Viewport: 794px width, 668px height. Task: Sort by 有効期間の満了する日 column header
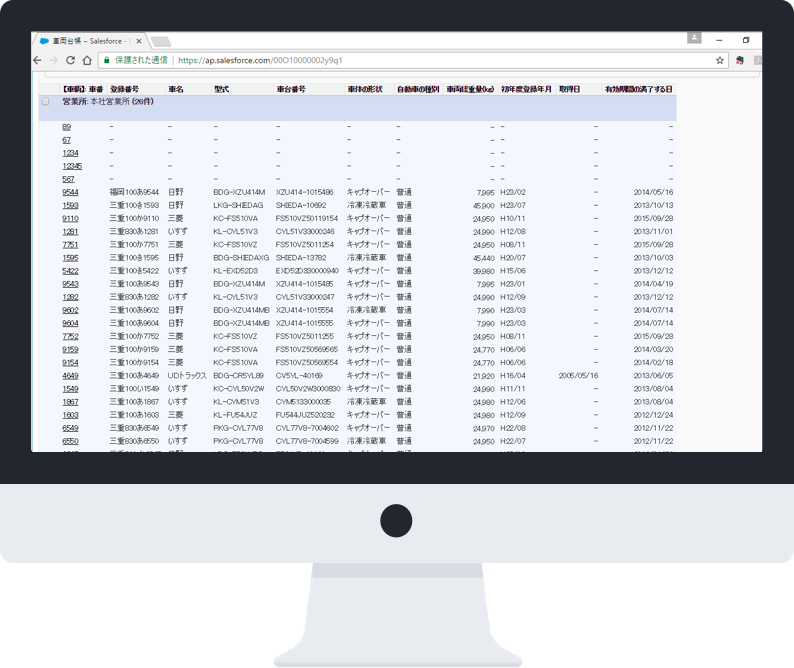tap(639, 89)
